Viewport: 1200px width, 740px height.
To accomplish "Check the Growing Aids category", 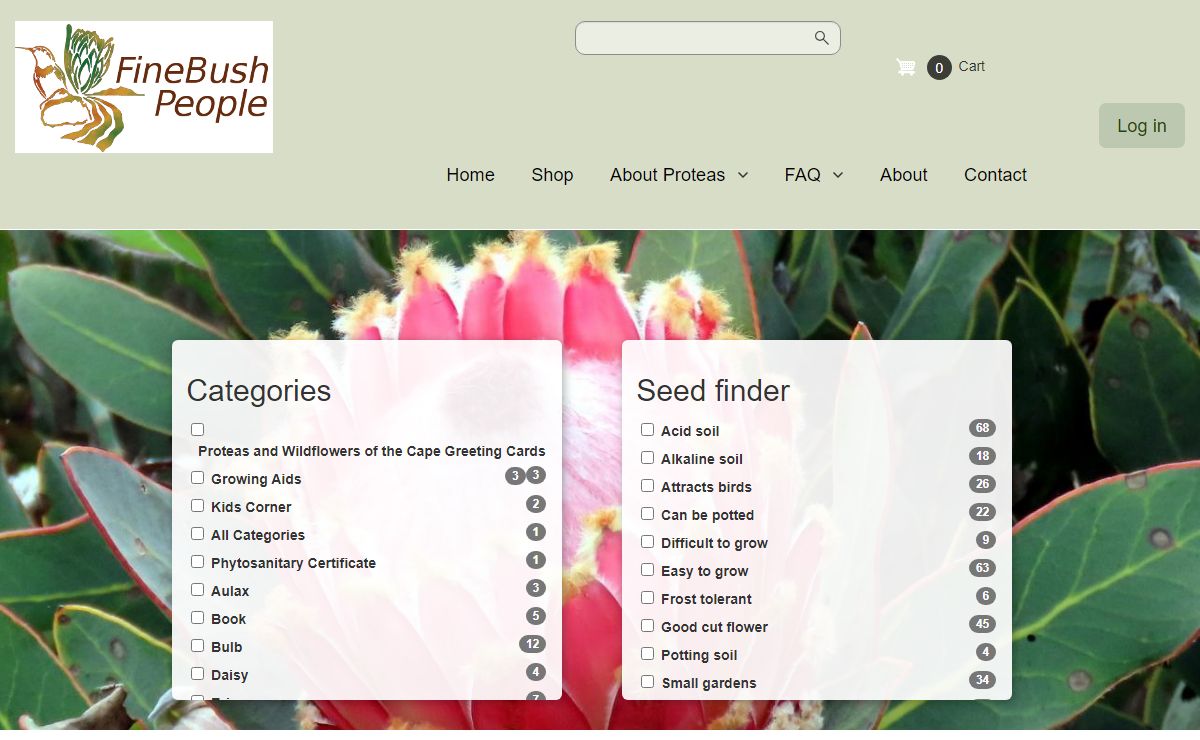I will tap(197, 477).
